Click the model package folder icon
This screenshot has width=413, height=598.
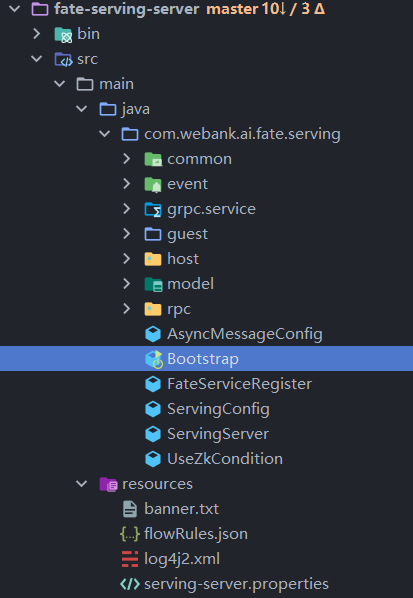click(x=153, y=284)
